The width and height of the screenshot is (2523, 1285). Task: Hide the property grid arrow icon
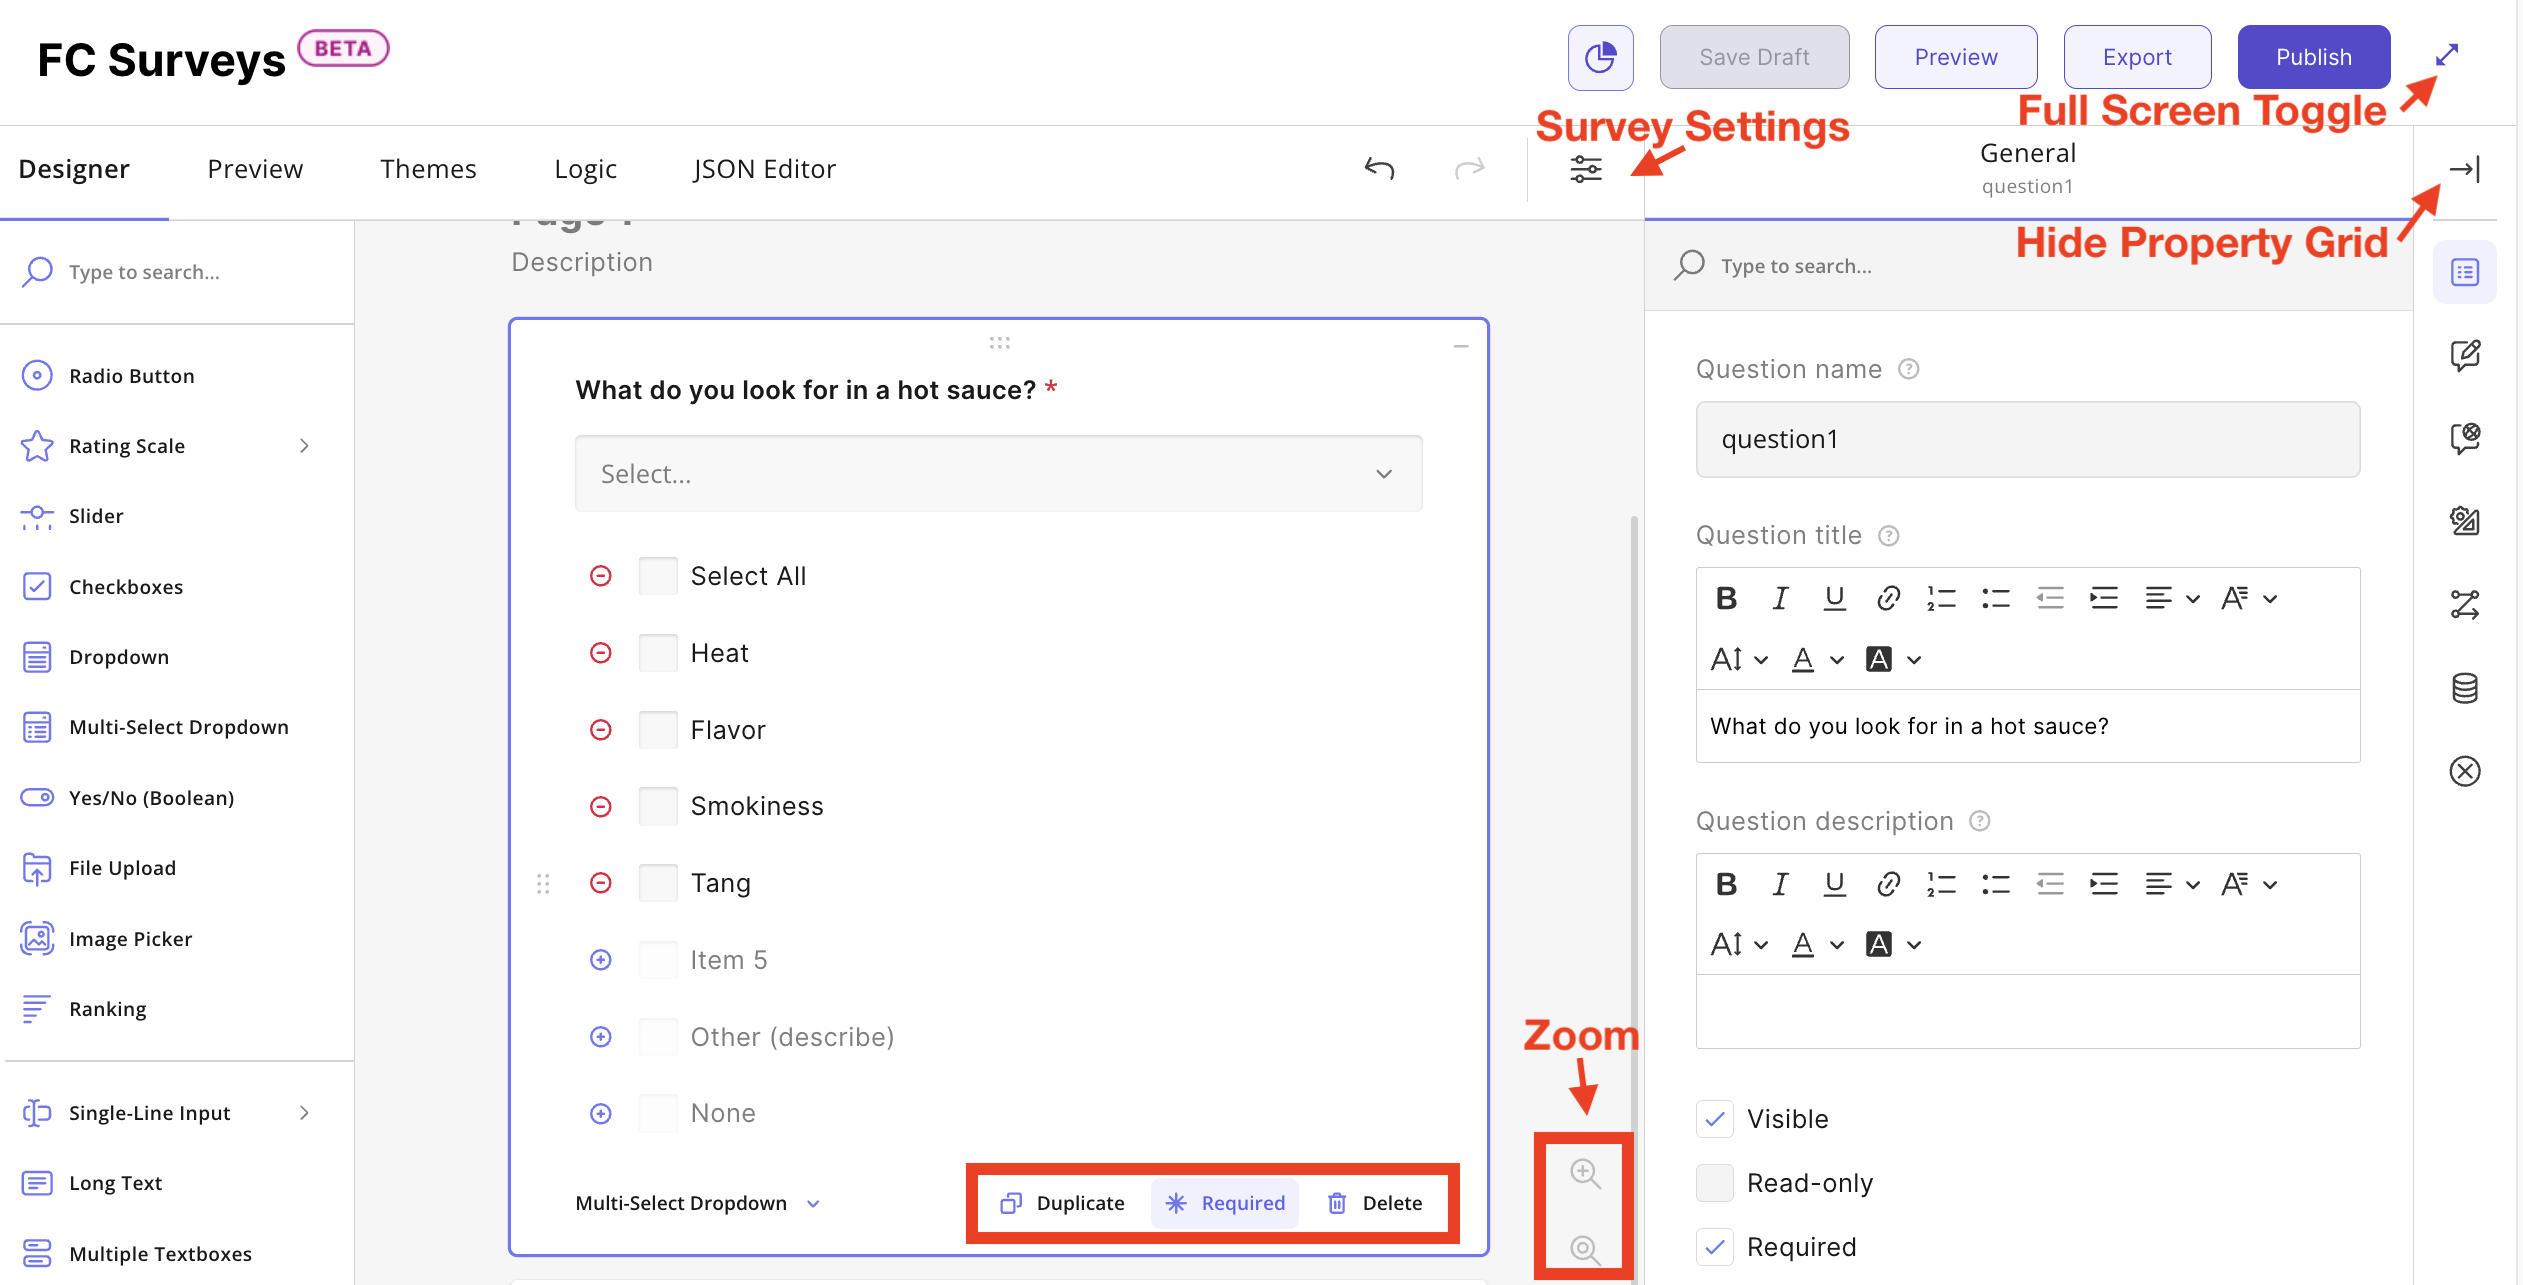coord(2464,168)
